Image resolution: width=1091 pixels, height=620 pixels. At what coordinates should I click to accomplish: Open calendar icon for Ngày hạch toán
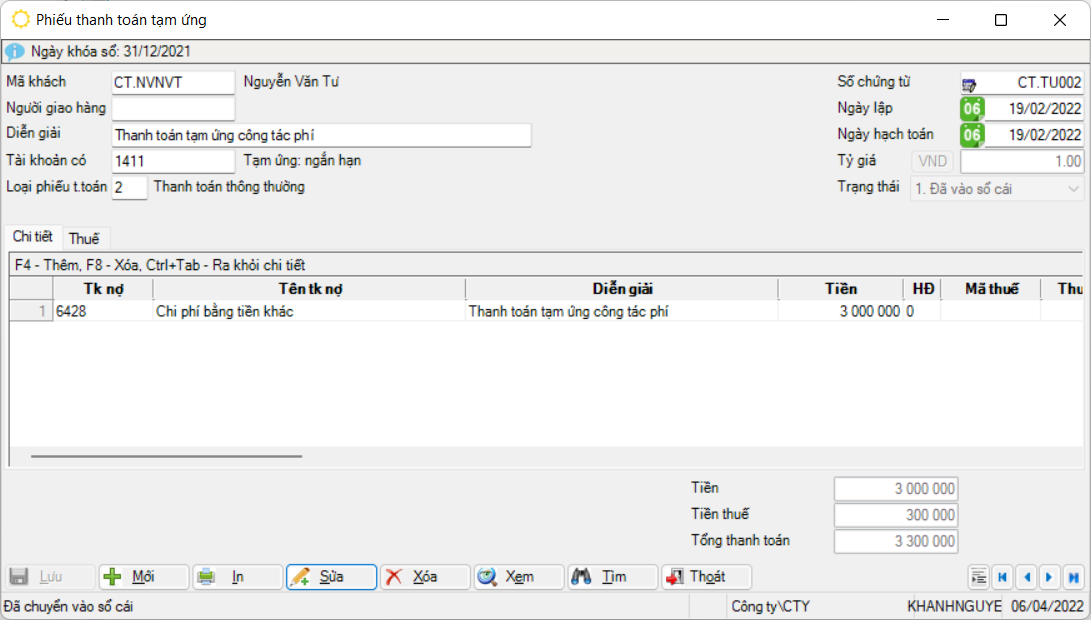coord(972,135)
